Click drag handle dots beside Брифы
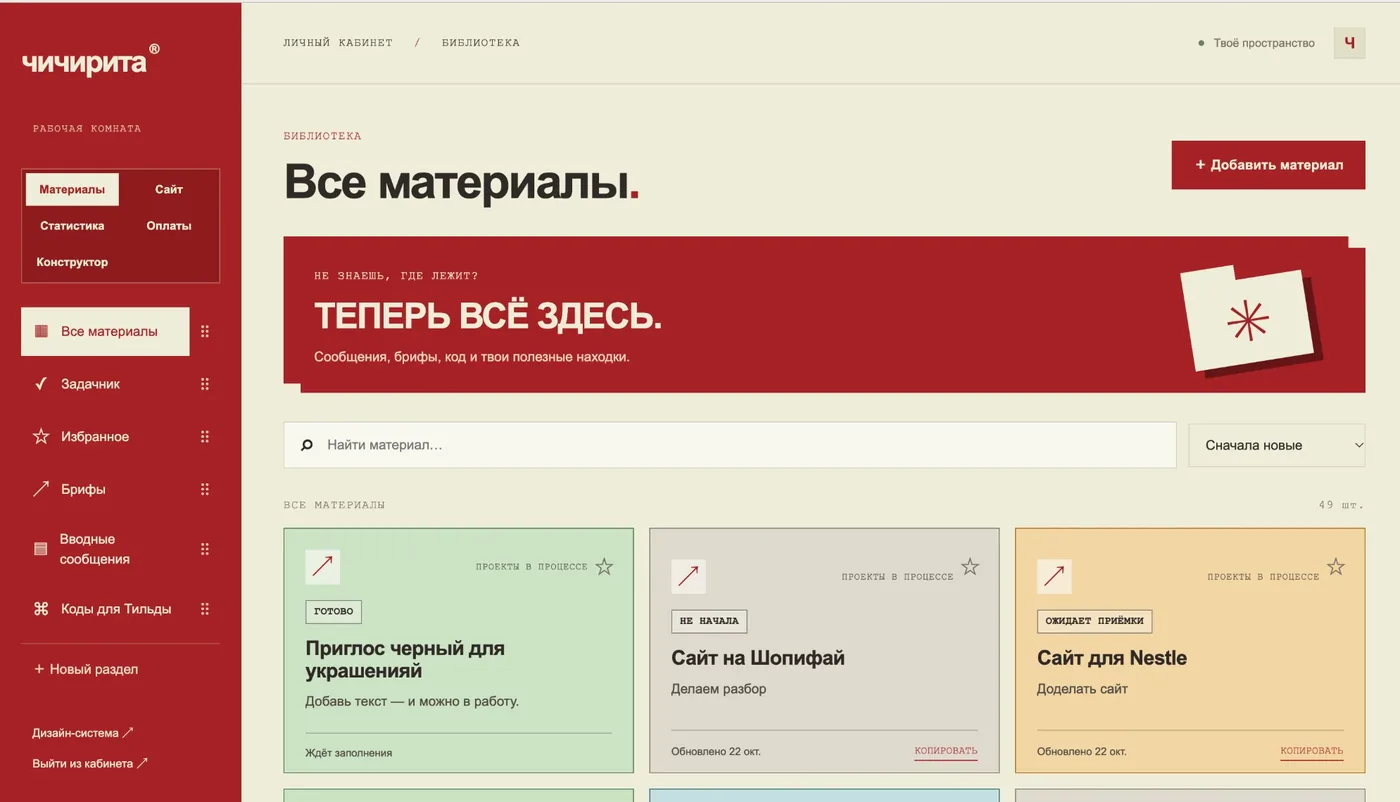 [x=205, y=489]
